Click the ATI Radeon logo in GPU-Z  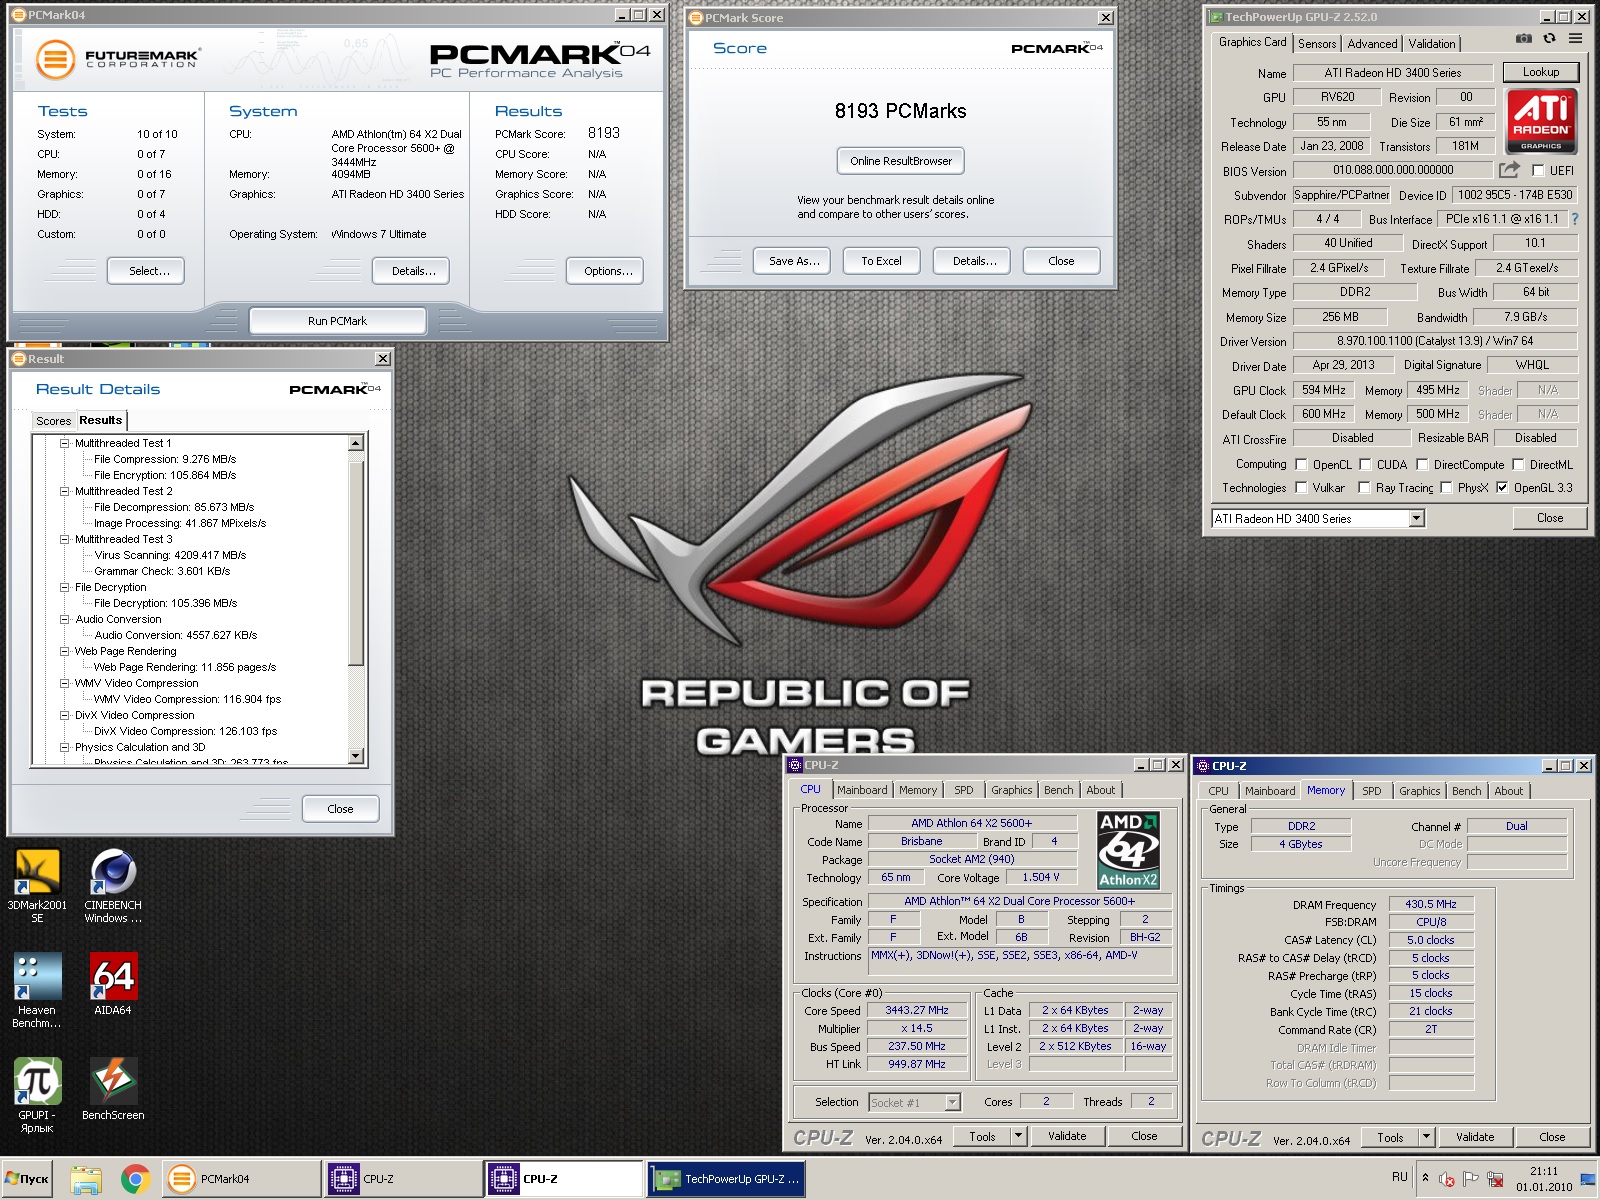click(1540, 121)
